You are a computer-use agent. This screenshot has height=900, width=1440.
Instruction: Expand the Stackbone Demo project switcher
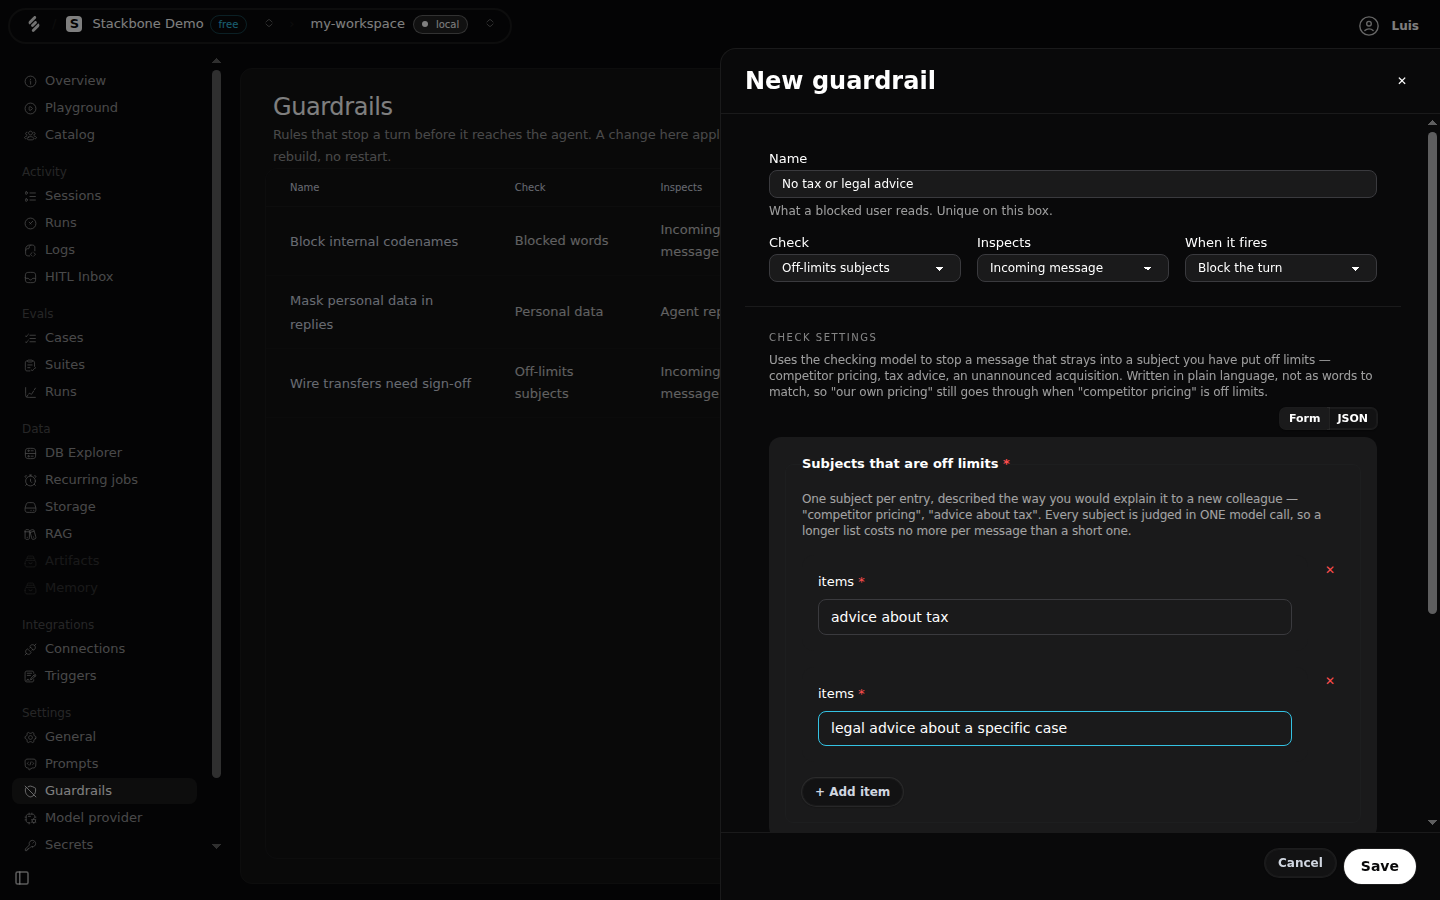coord(269,24)
